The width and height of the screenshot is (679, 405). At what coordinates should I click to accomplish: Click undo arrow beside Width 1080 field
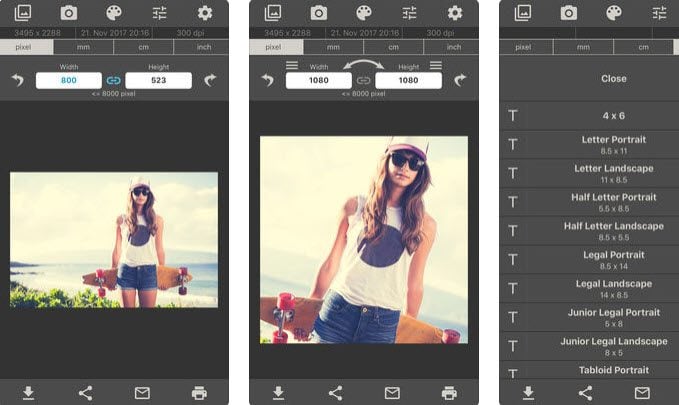point(268,80)
